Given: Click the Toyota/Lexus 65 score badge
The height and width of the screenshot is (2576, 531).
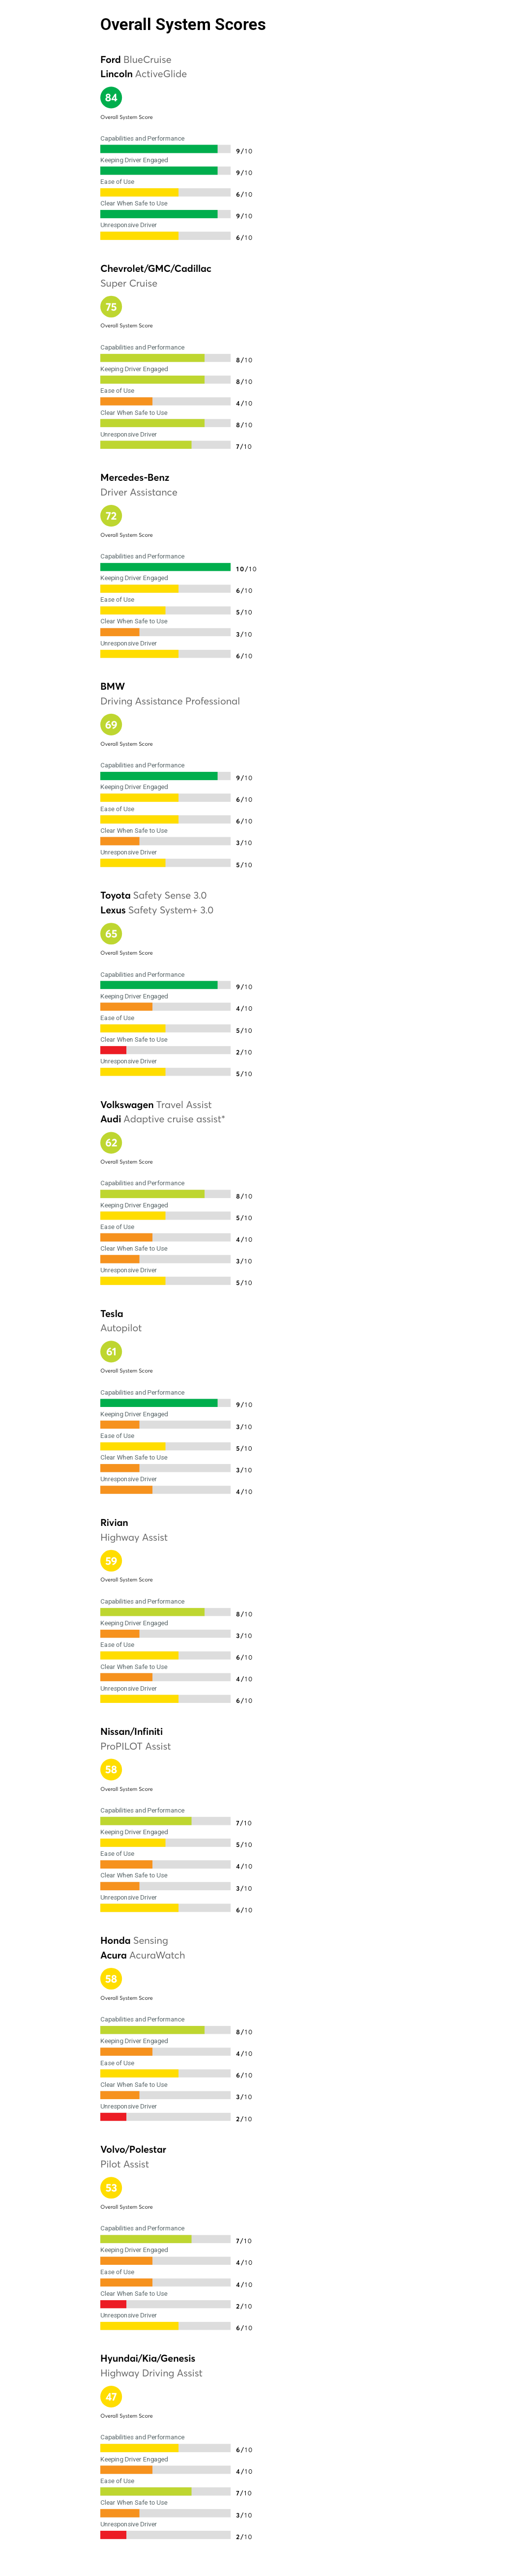Looking at the screenshot, I should pyautogui.click(x=111, y=934).
